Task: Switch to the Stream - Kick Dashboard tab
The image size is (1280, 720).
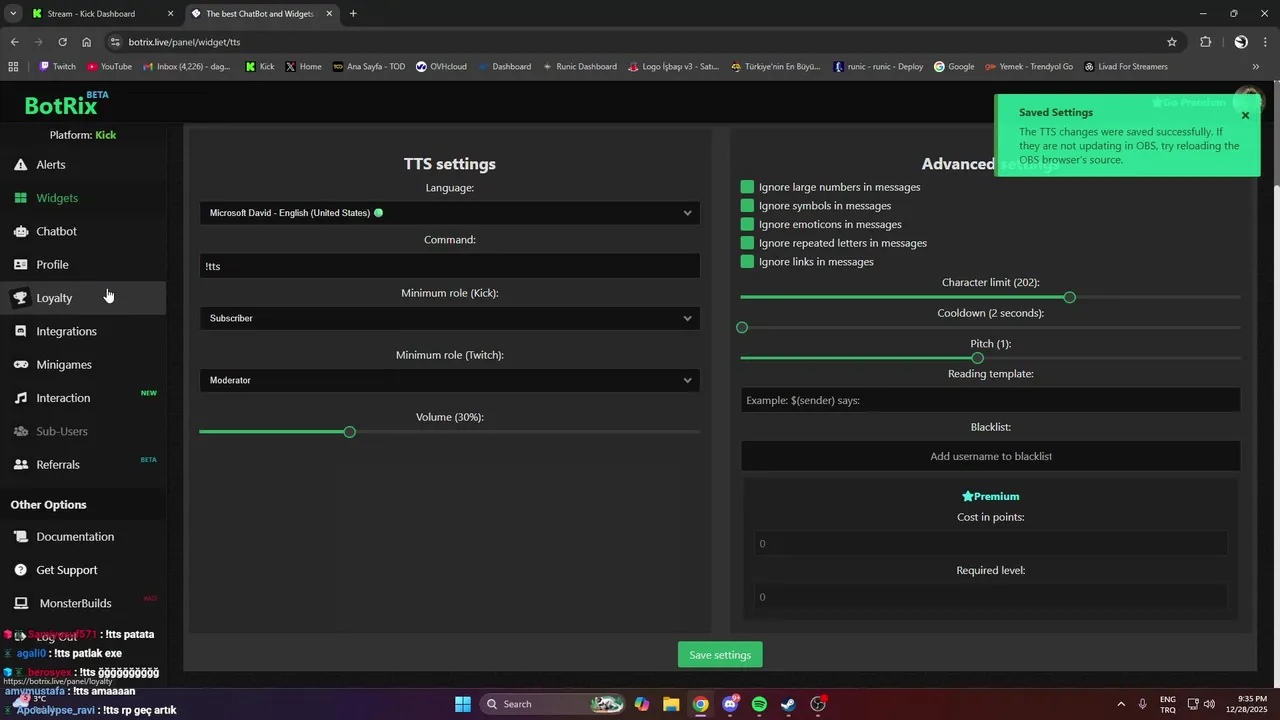Action: pos(103,14)
